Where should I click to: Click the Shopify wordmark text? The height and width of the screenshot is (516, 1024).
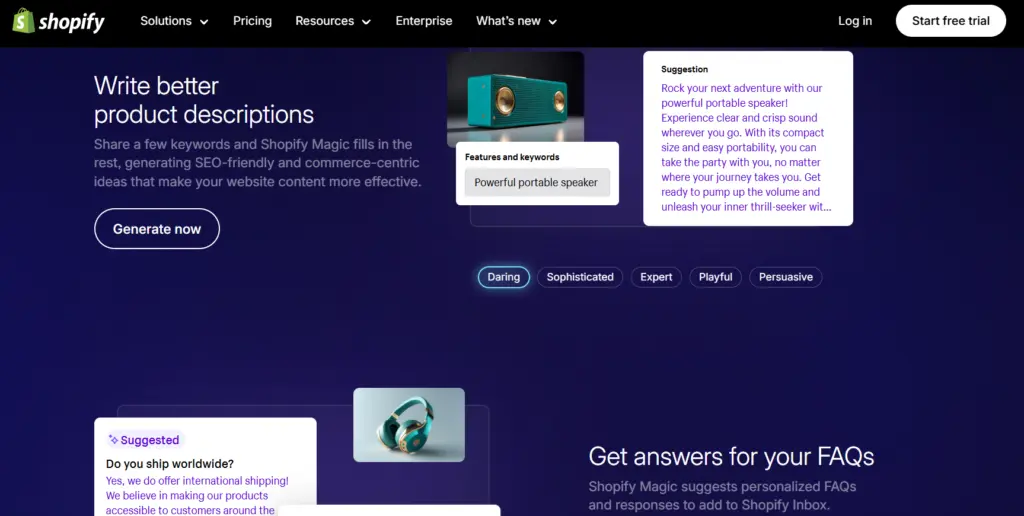click(x=71, y=22)
